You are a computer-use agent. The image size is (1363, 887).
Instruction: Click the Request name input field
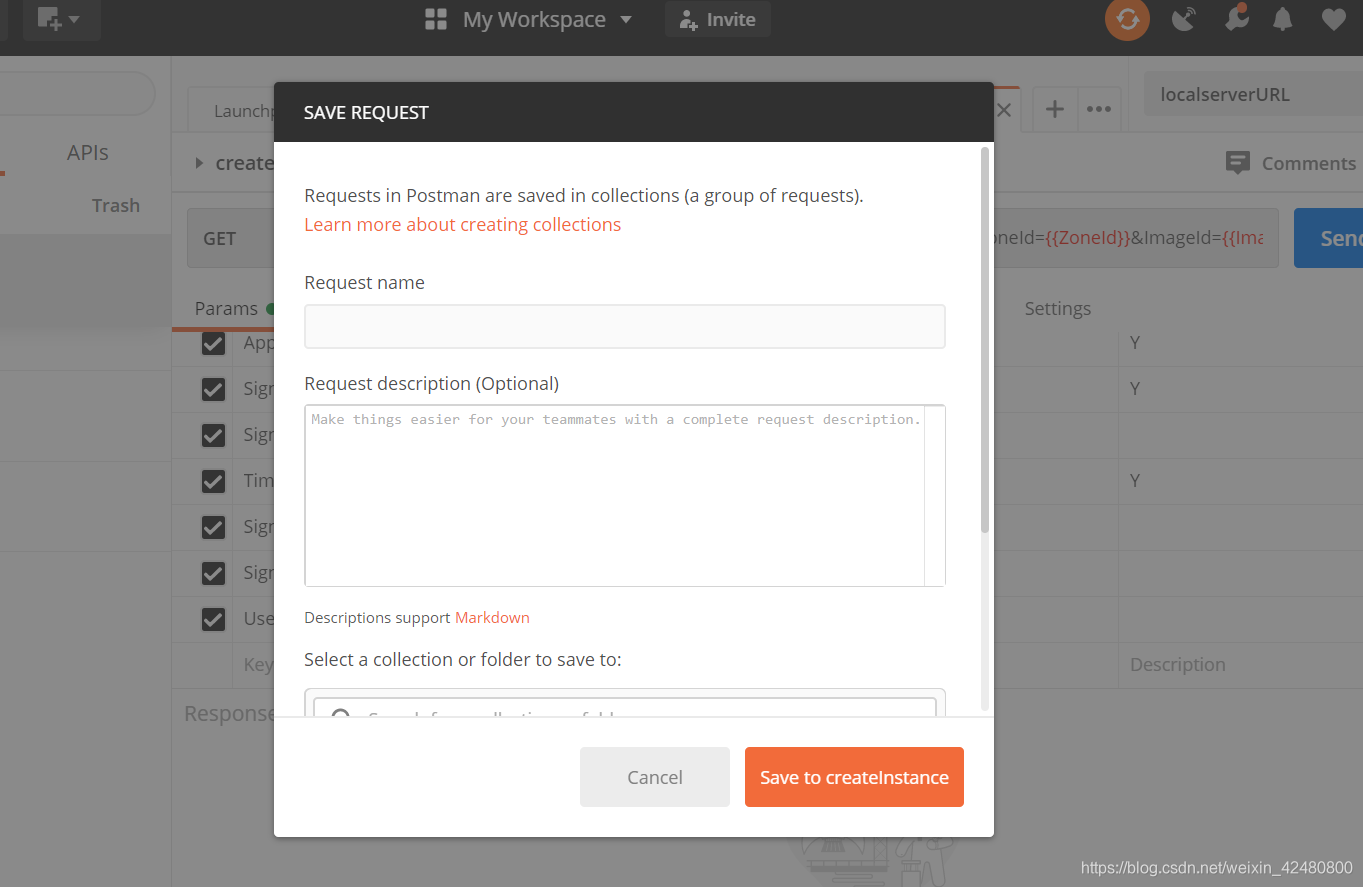pos(625,327)
